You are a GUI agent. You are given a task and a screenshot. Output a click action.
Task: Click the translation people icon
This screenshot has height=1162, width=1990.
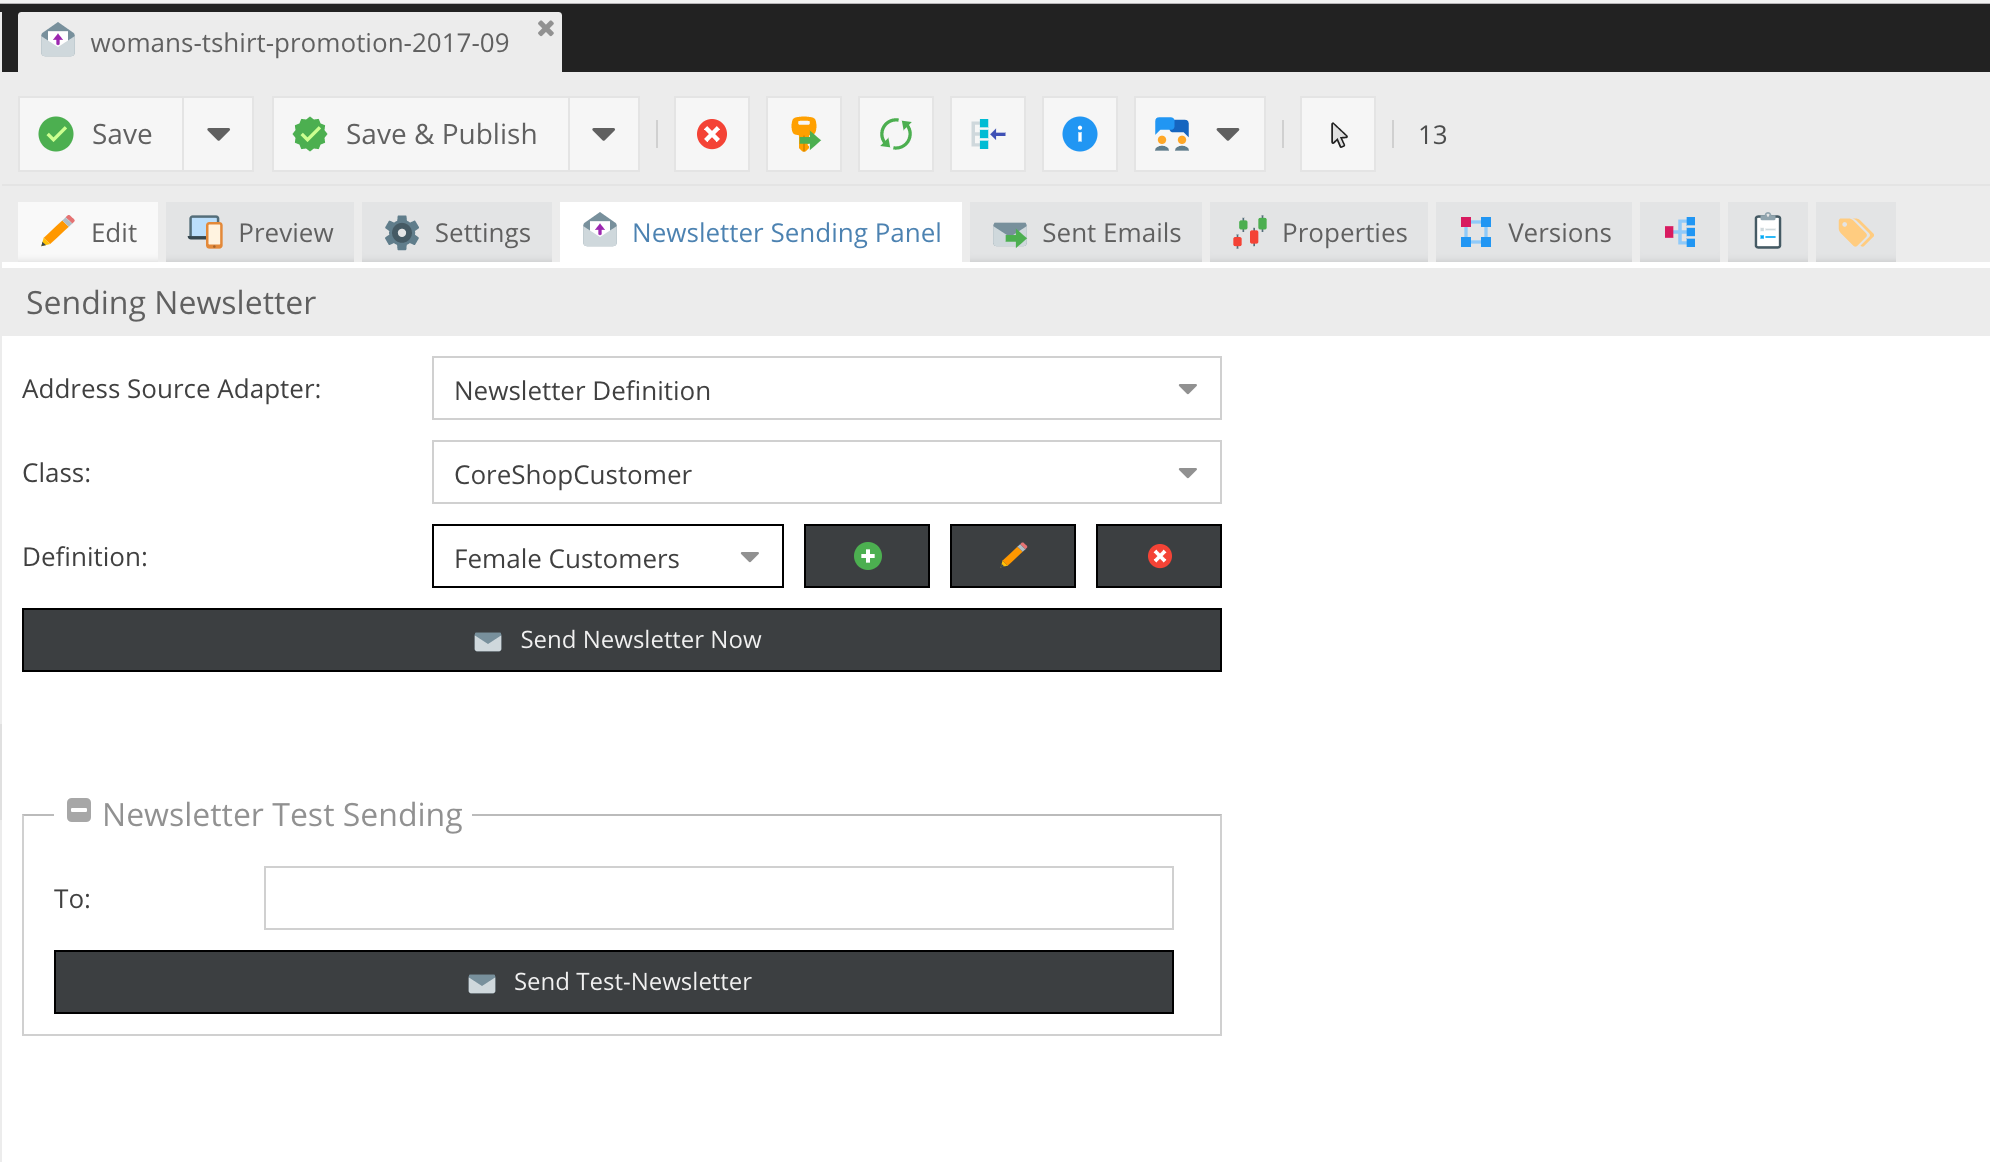pos(1171,134)
